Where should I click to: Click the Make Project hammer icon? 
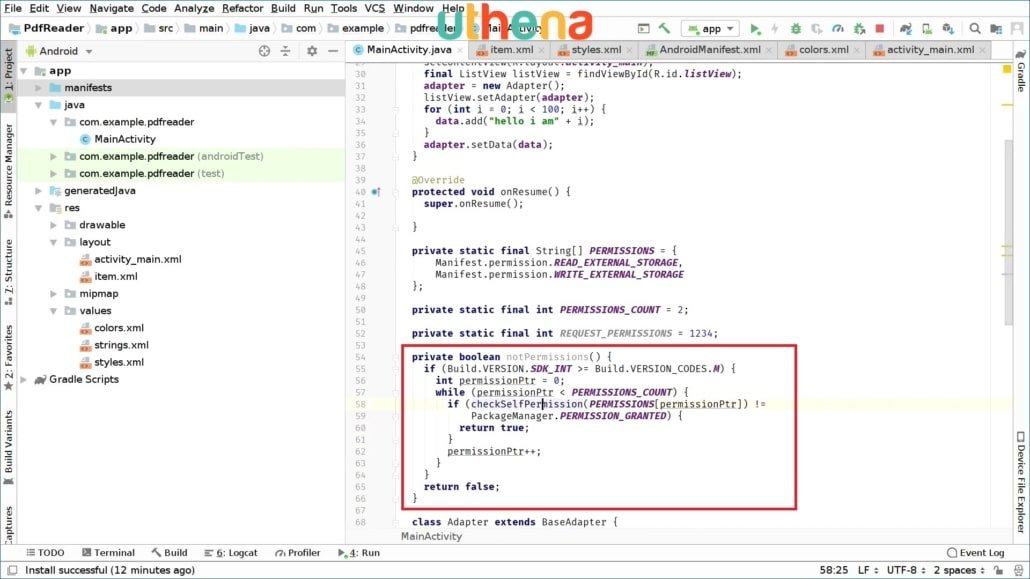click(664, 28)
